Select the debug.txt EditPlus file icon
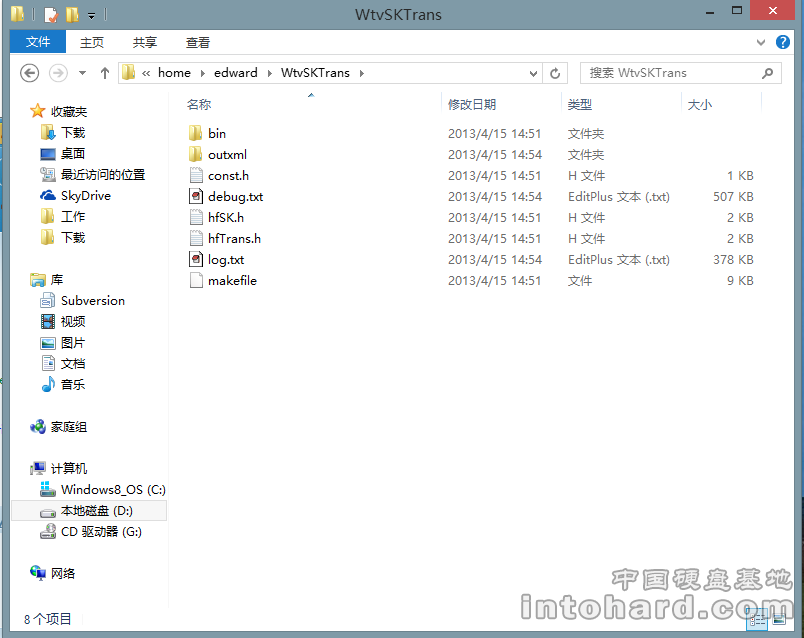The width and height of the screenshot is (804, 638). pos(196,196)
